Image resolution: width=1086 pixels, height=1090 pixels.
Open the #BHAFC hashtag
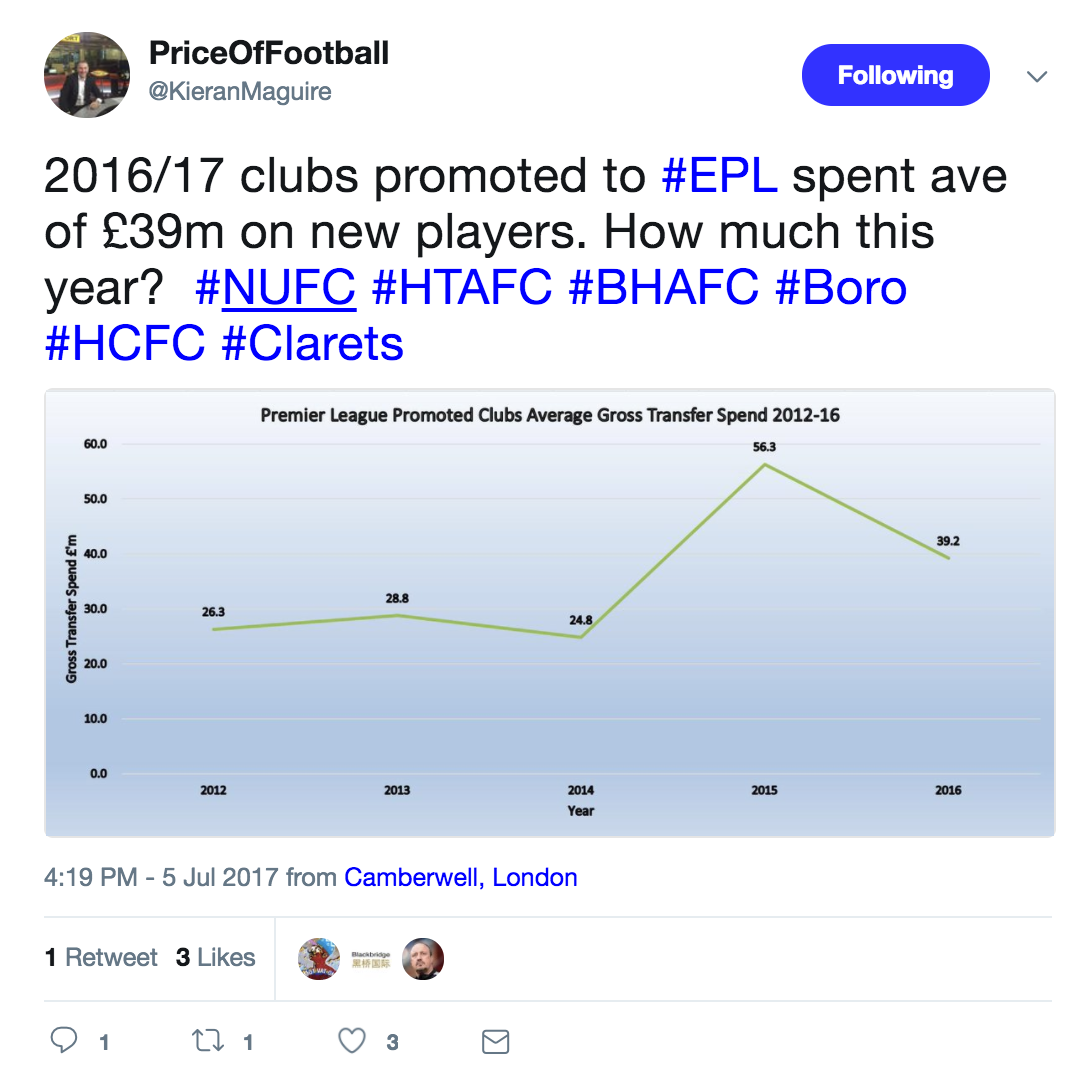tap(663, 287)
